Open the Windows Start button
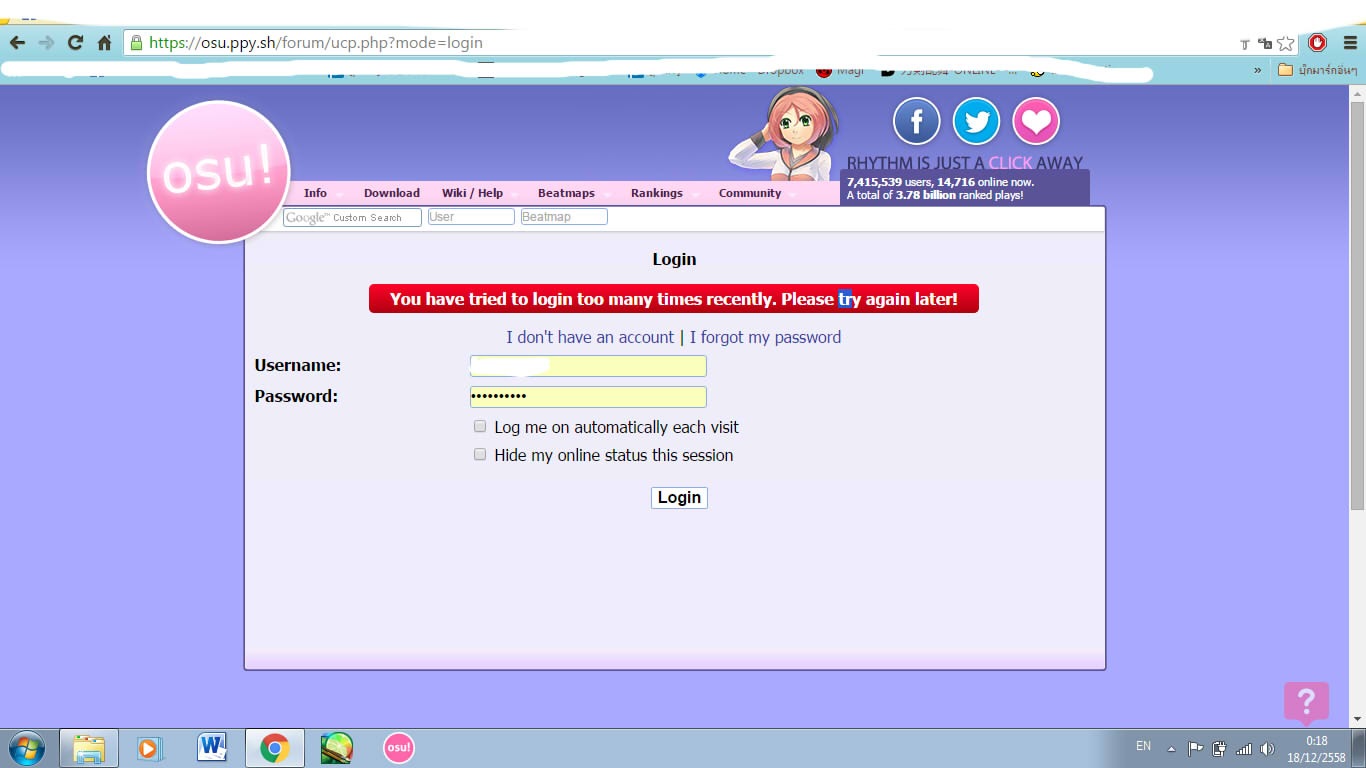The height and width of the screenshot is (768, 1366). [27, 747]
